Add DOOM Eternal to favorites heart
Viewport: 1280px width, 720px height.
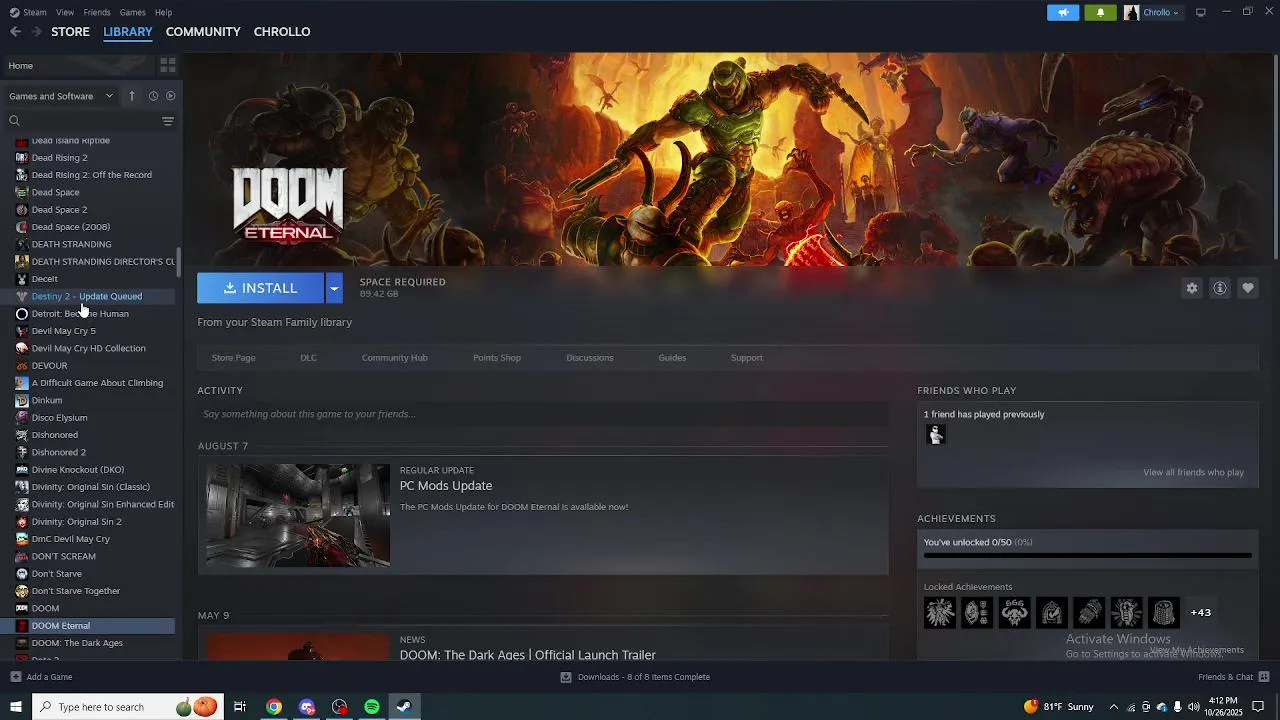click(x=1248, y=288)
